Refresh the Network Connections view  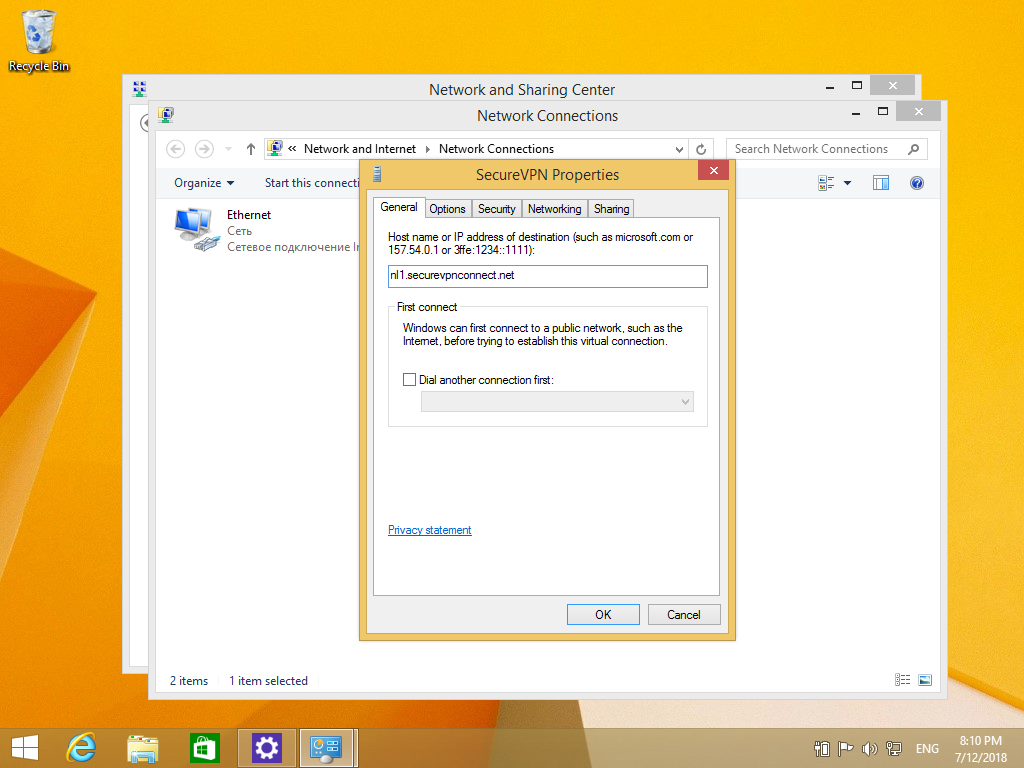[x=701, y=149]
